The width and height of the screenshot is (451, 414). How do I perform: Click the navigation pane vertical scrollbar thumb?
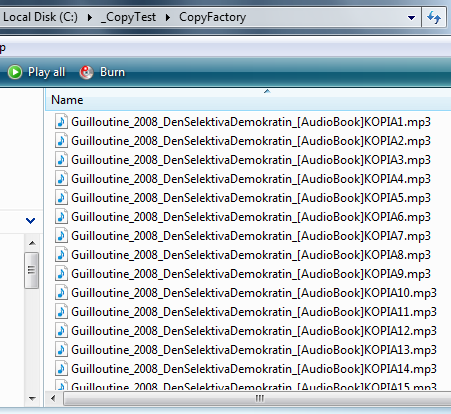pyautogui.click(x=32, y=270)
